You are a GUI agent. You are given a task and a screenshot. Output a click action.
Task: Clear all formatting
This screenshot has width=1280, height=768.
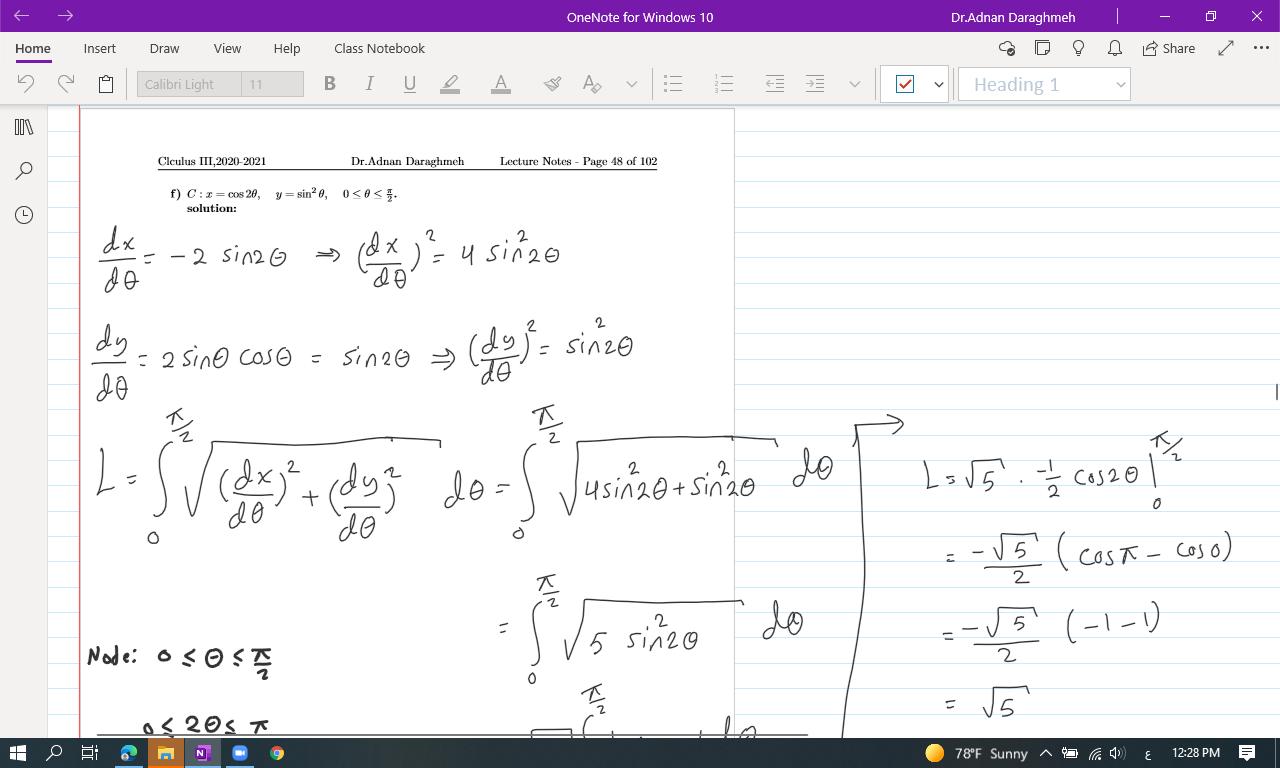(592, 85)
